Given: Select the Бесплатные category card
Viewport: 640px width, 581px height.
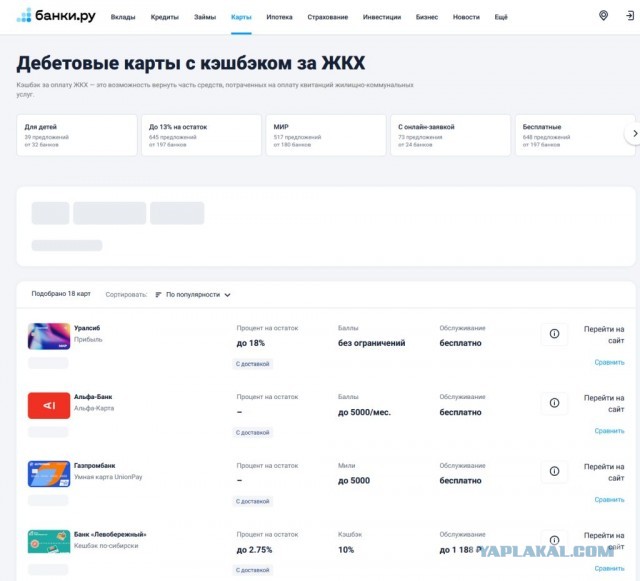Looking at the screenshot, I should 575,135.
